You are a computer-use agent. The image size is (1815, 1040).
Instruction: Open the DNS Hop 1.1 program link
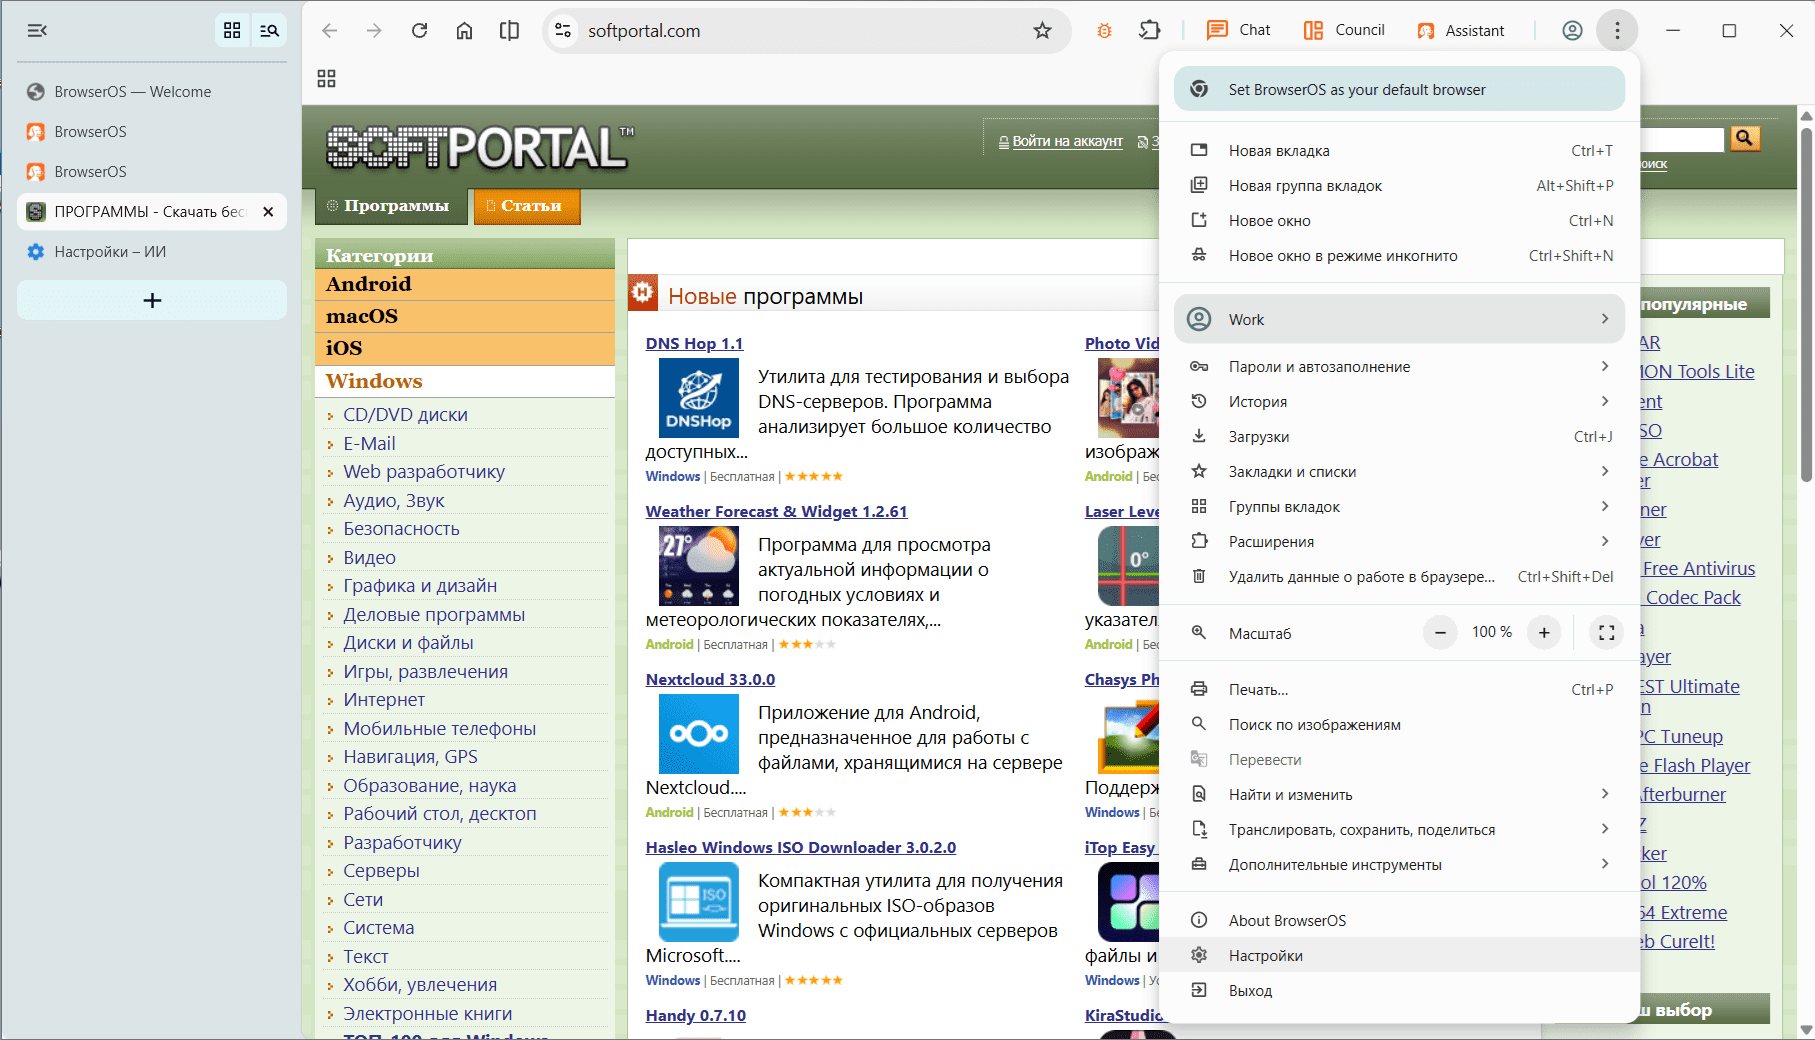pyautogui.click(x=694, y=344)
